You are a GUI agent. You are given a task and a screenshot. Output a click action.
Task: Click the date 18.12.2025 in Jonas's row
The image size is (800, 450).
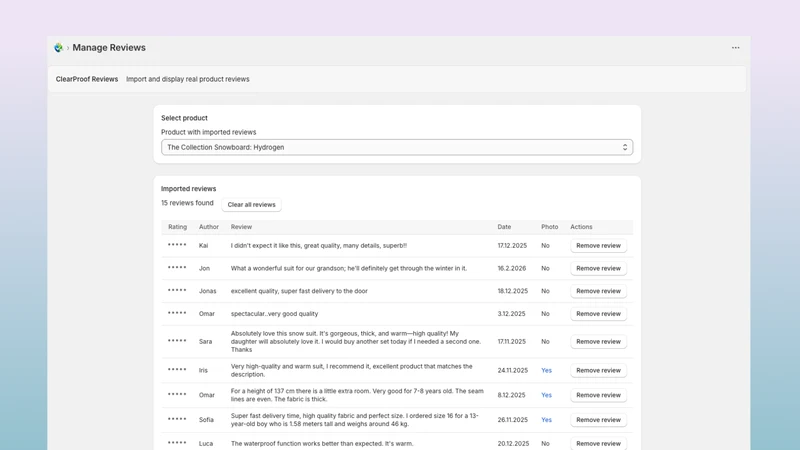pos(513,291)
